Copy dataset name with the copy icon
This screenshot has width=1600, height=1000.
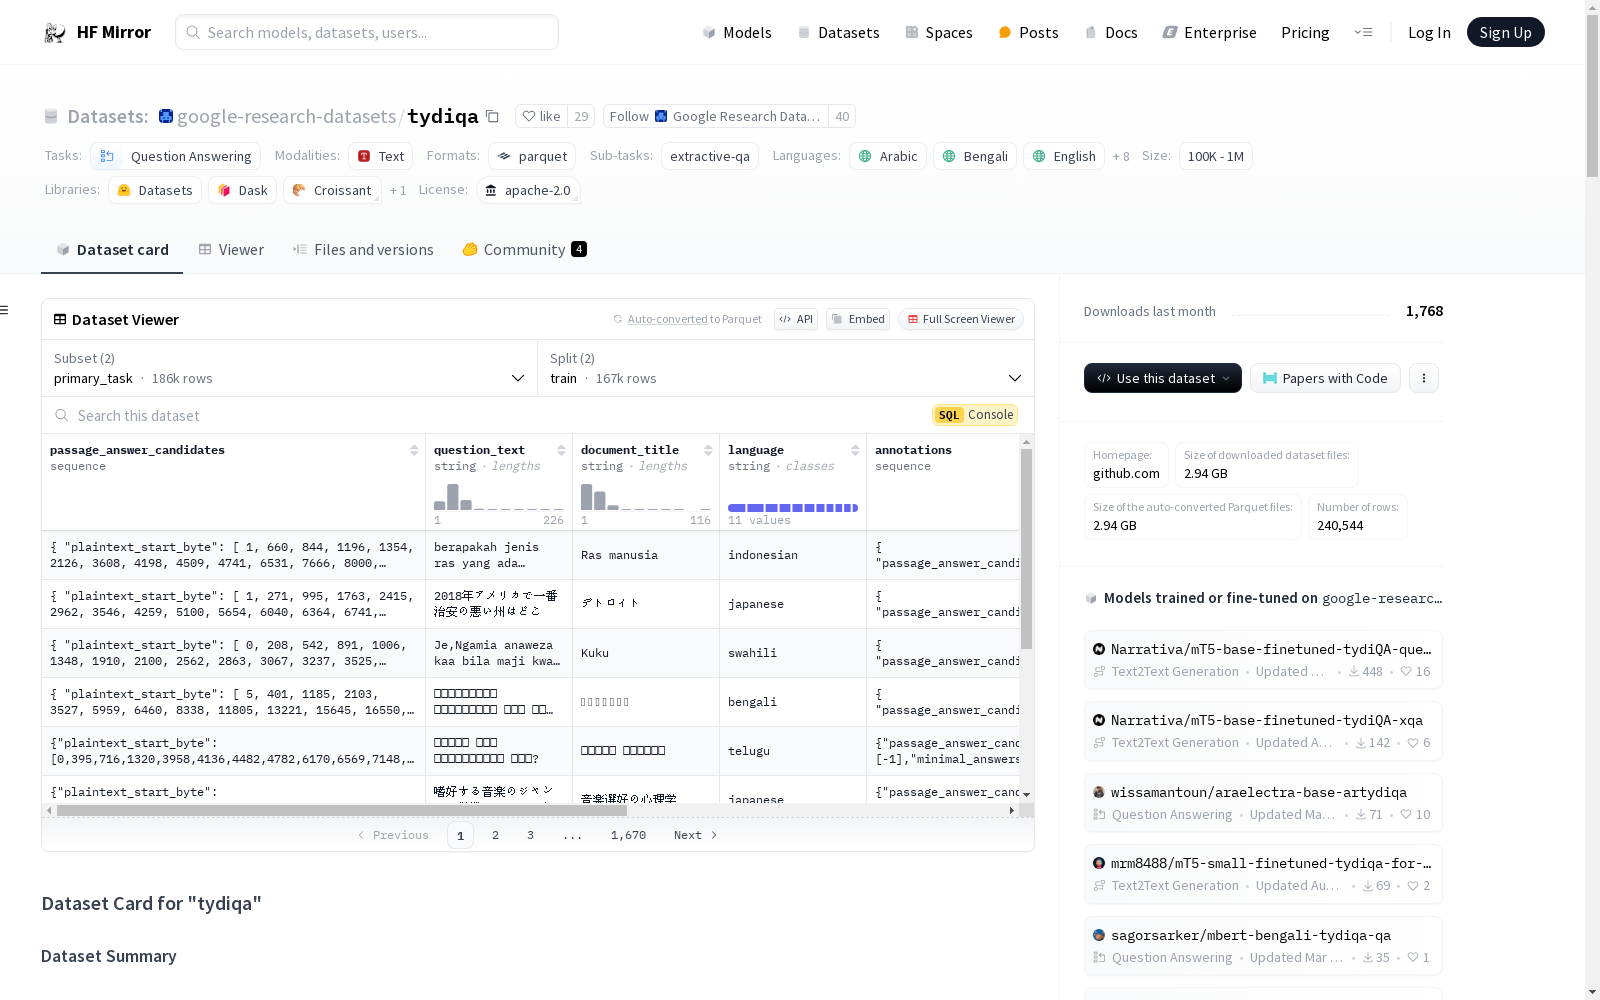coord(492,116)
